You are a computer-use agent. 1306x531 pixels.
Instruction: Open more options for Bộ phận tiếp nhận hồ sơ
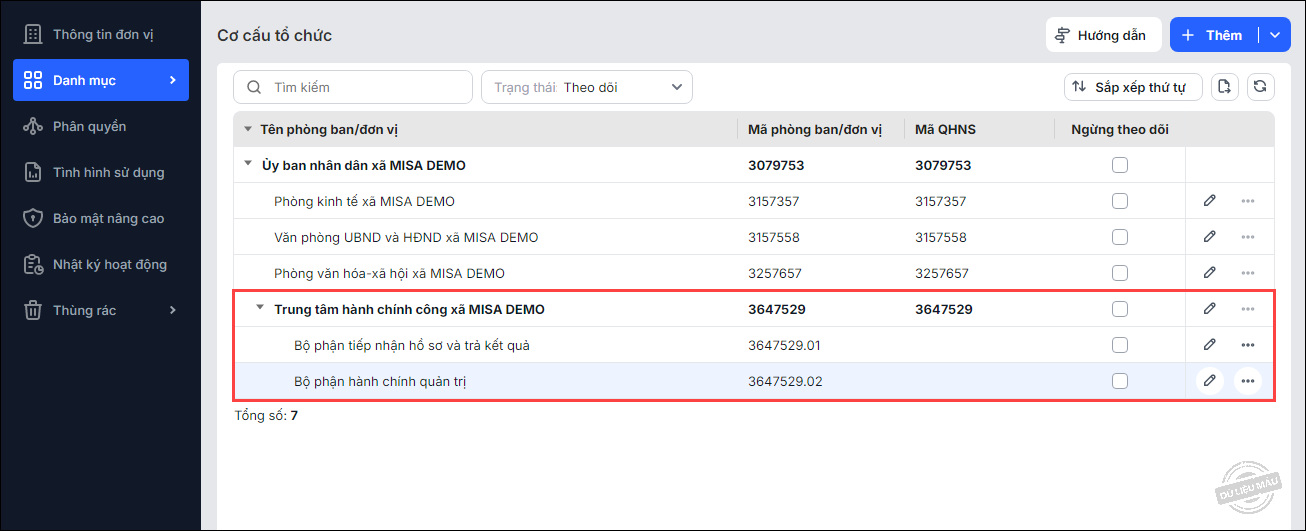pyautogui.click(x=1247, y=345)
